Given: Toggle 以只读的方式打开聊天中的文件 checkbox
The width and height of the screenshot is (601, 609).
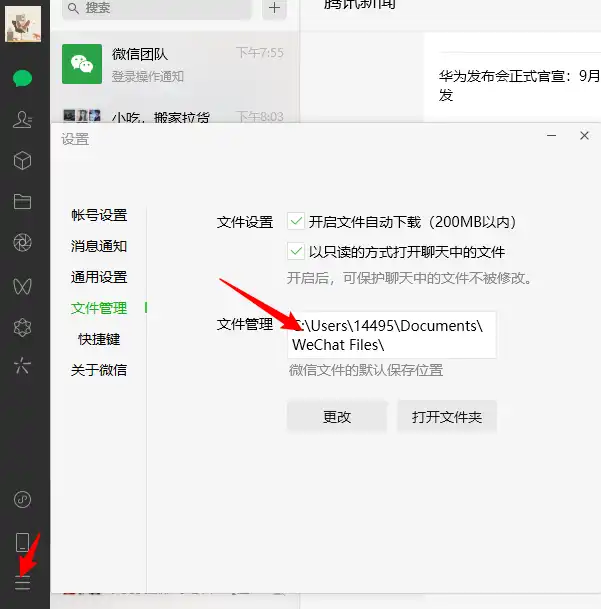Looking at the screenshot, I should point(296,251).
